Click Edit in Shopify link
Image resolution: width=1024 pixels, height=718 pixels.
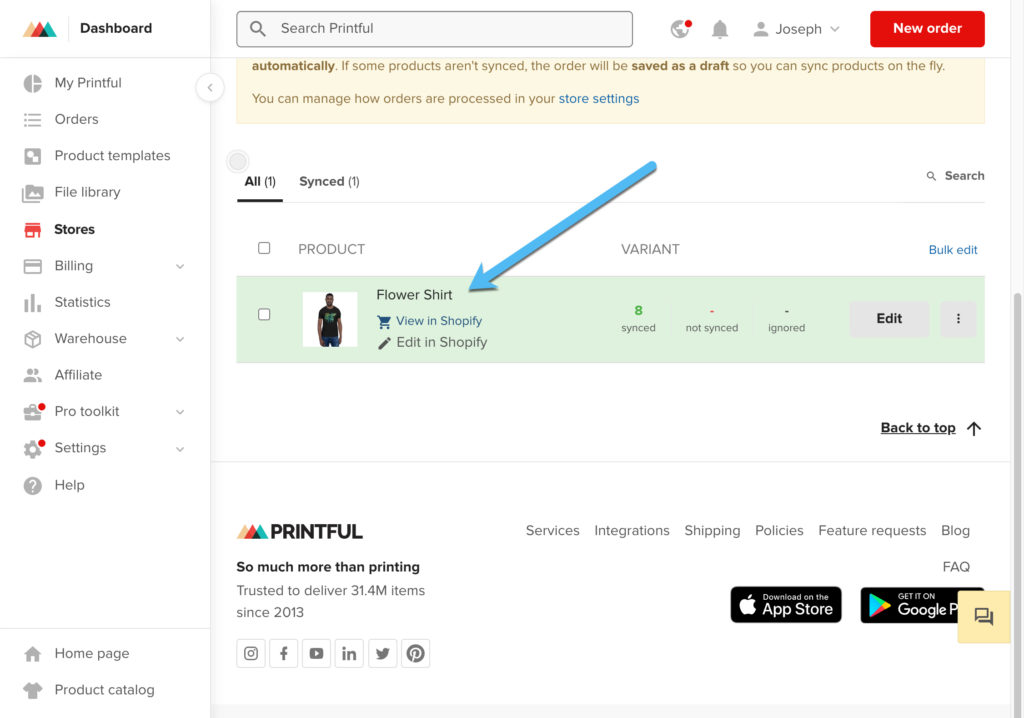[432, 342]
